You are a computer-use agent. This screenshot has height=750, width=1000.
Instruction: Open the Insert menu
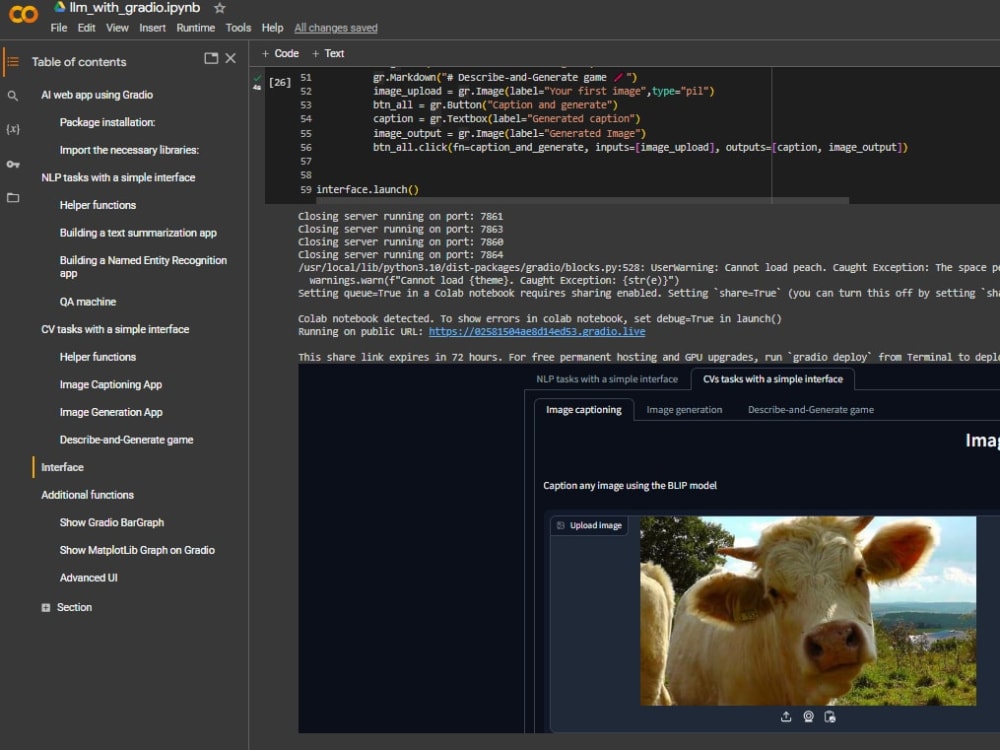(x=152, y=28)
